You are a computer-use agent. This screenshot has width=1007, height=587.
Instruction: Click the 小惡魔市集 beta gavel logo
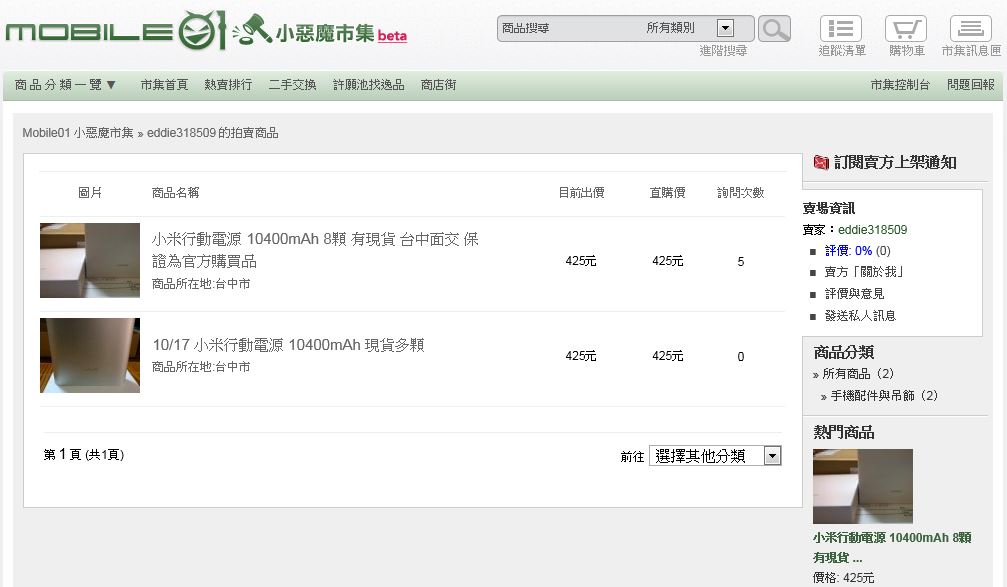click(319, 30)
